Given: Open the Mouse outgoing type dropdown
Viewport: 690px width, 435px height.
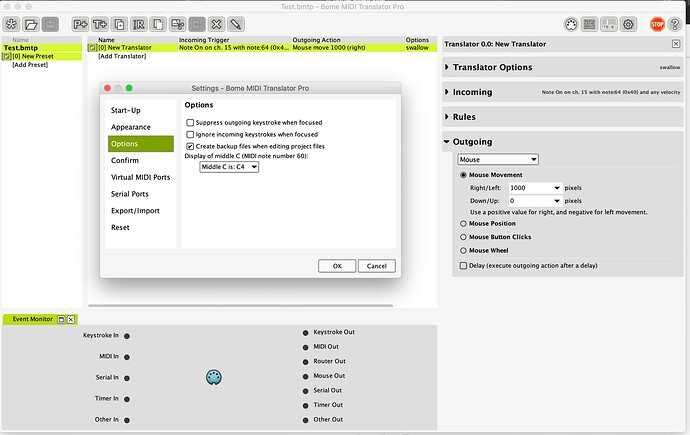Looking at the screenshot, I should click(x=498, y=159).
